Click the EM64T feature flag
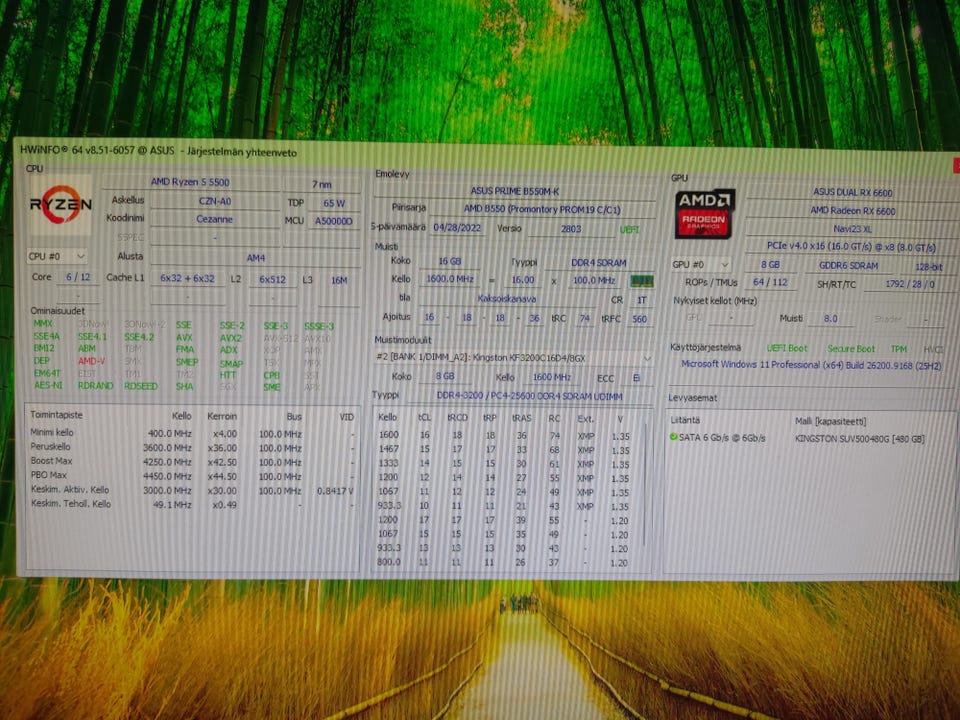Screen dimensions: 960x720 pyautogui.click(x=47, y=373)
